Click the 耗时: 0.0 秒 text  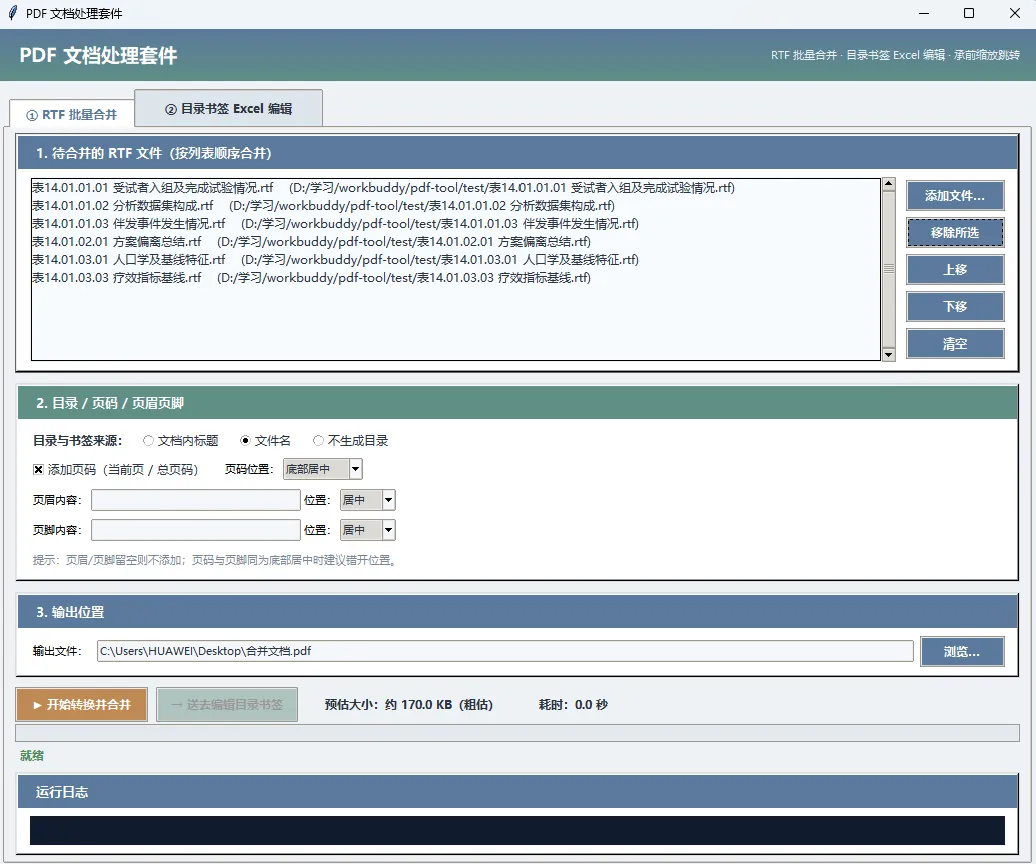(573, 705)
